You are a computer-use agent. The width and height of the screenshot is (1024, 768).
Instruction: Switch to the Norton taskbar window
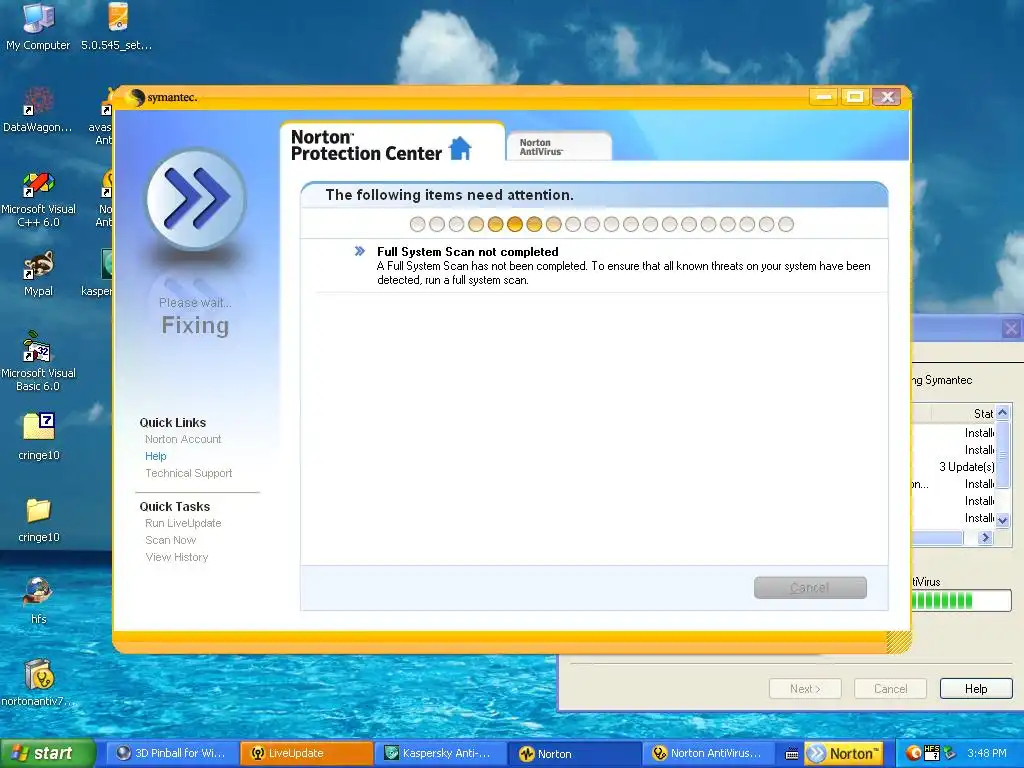(575, 753)
